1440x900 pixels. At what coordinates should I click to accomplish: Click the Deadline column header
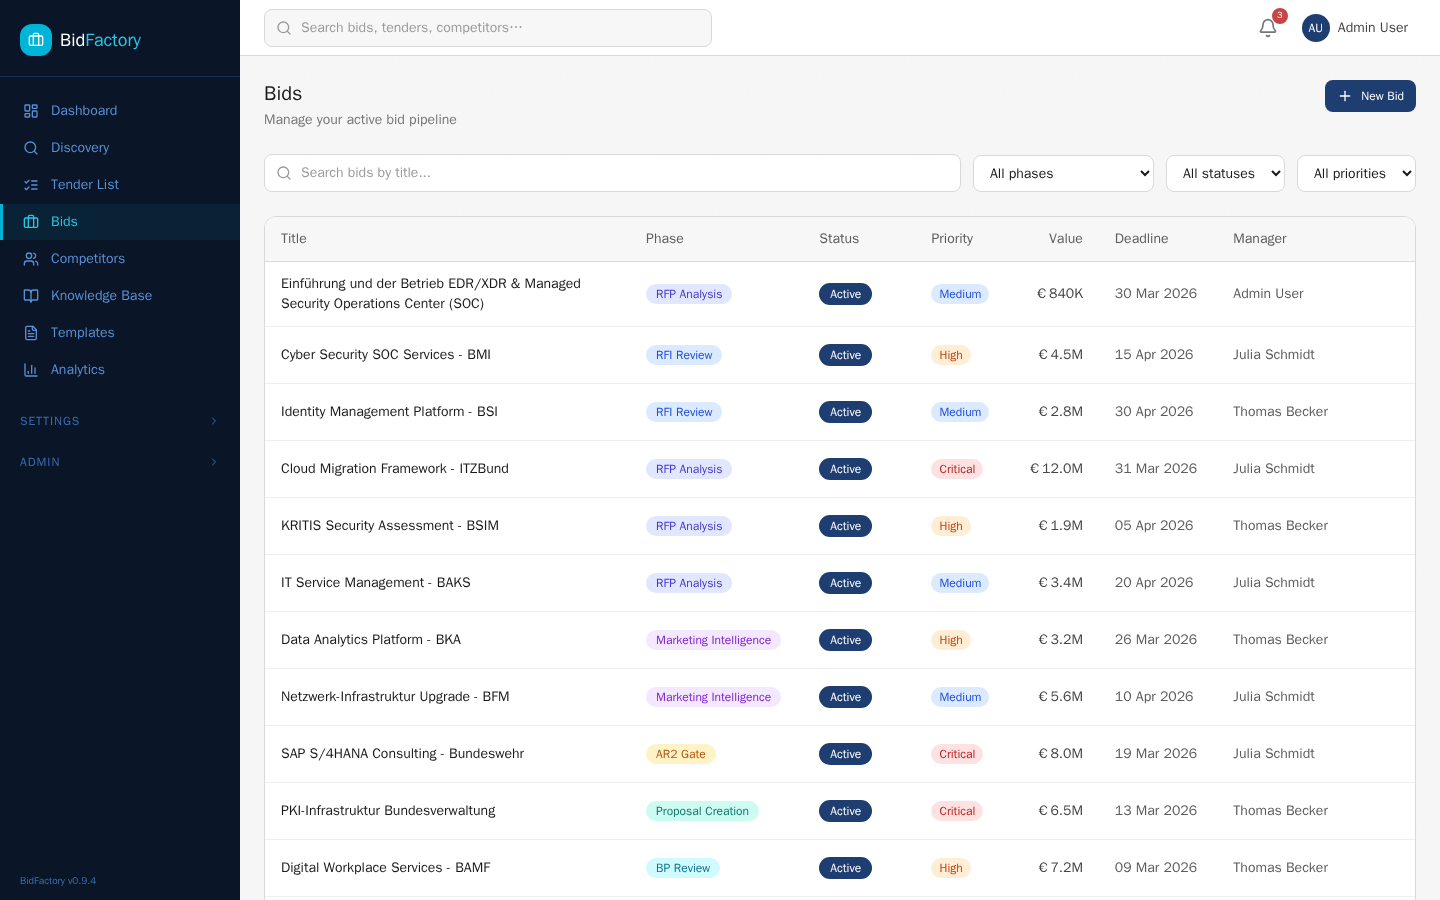(x=1141, y=239)
